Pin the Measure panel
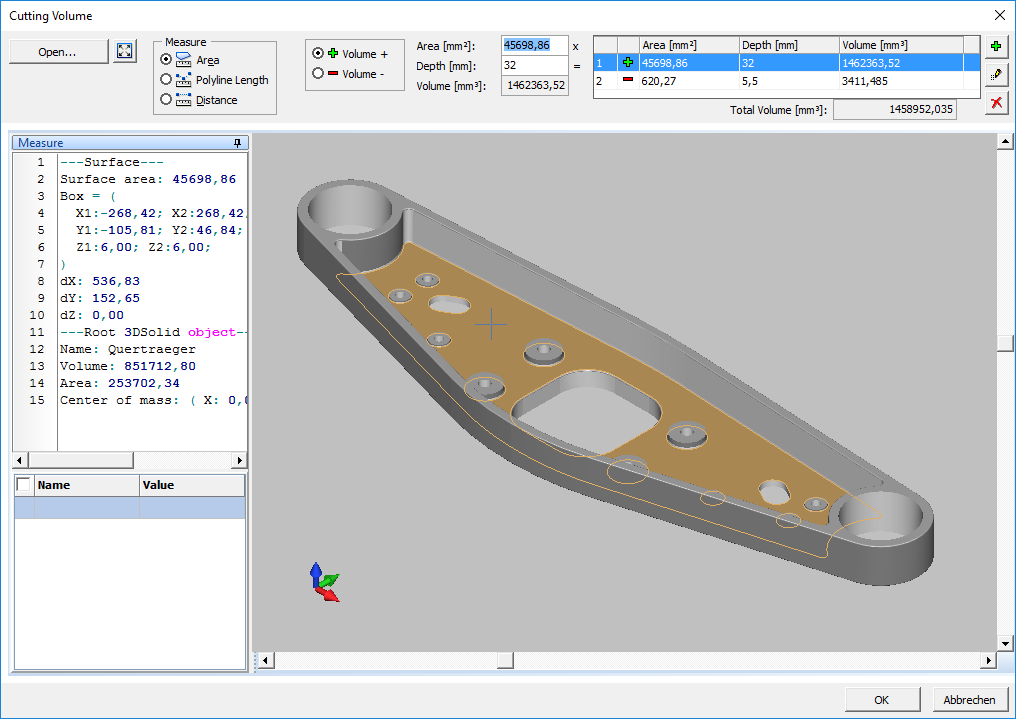This screenshot has width=1016, height=719. coord(237,143)
